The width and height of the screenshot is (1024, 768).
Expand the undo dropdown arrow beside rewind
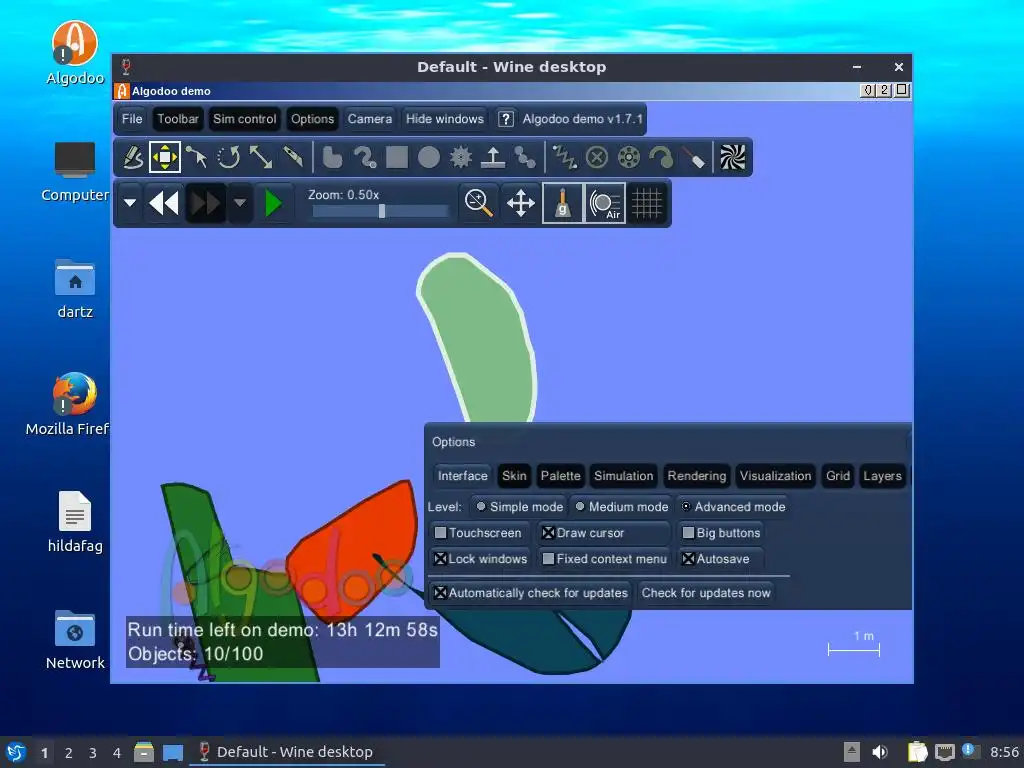(130, 203)
